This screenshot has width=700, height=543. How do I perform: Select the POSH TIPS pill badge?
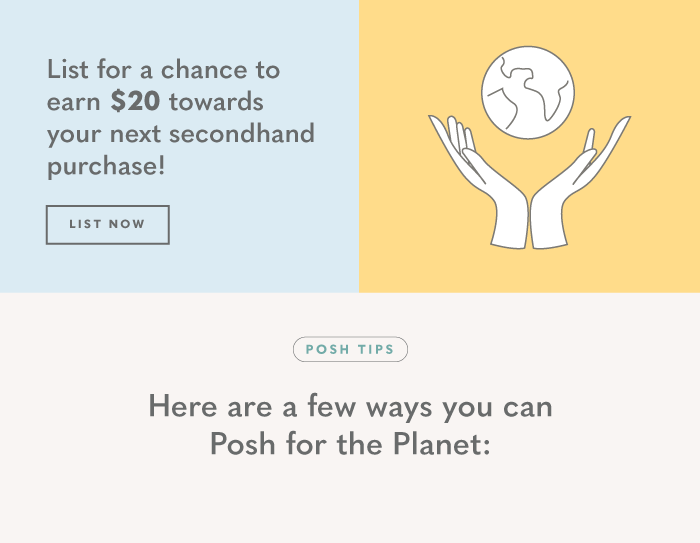350,349
